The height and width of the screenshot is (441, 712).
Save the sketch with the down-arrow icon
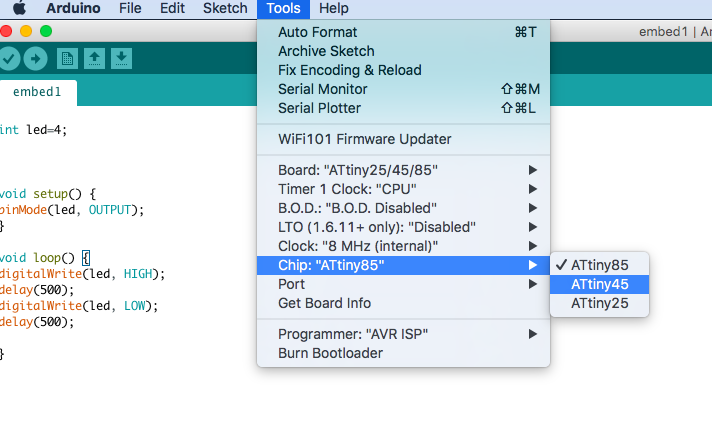pos(121,59)
